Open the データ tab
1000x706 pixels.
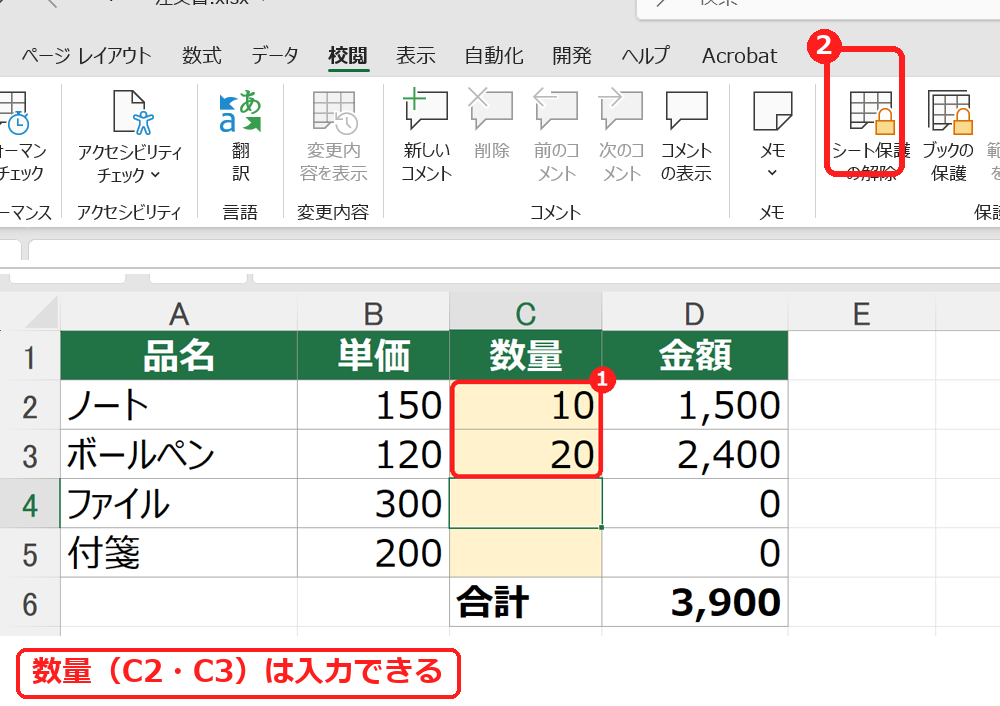point(275,56)
